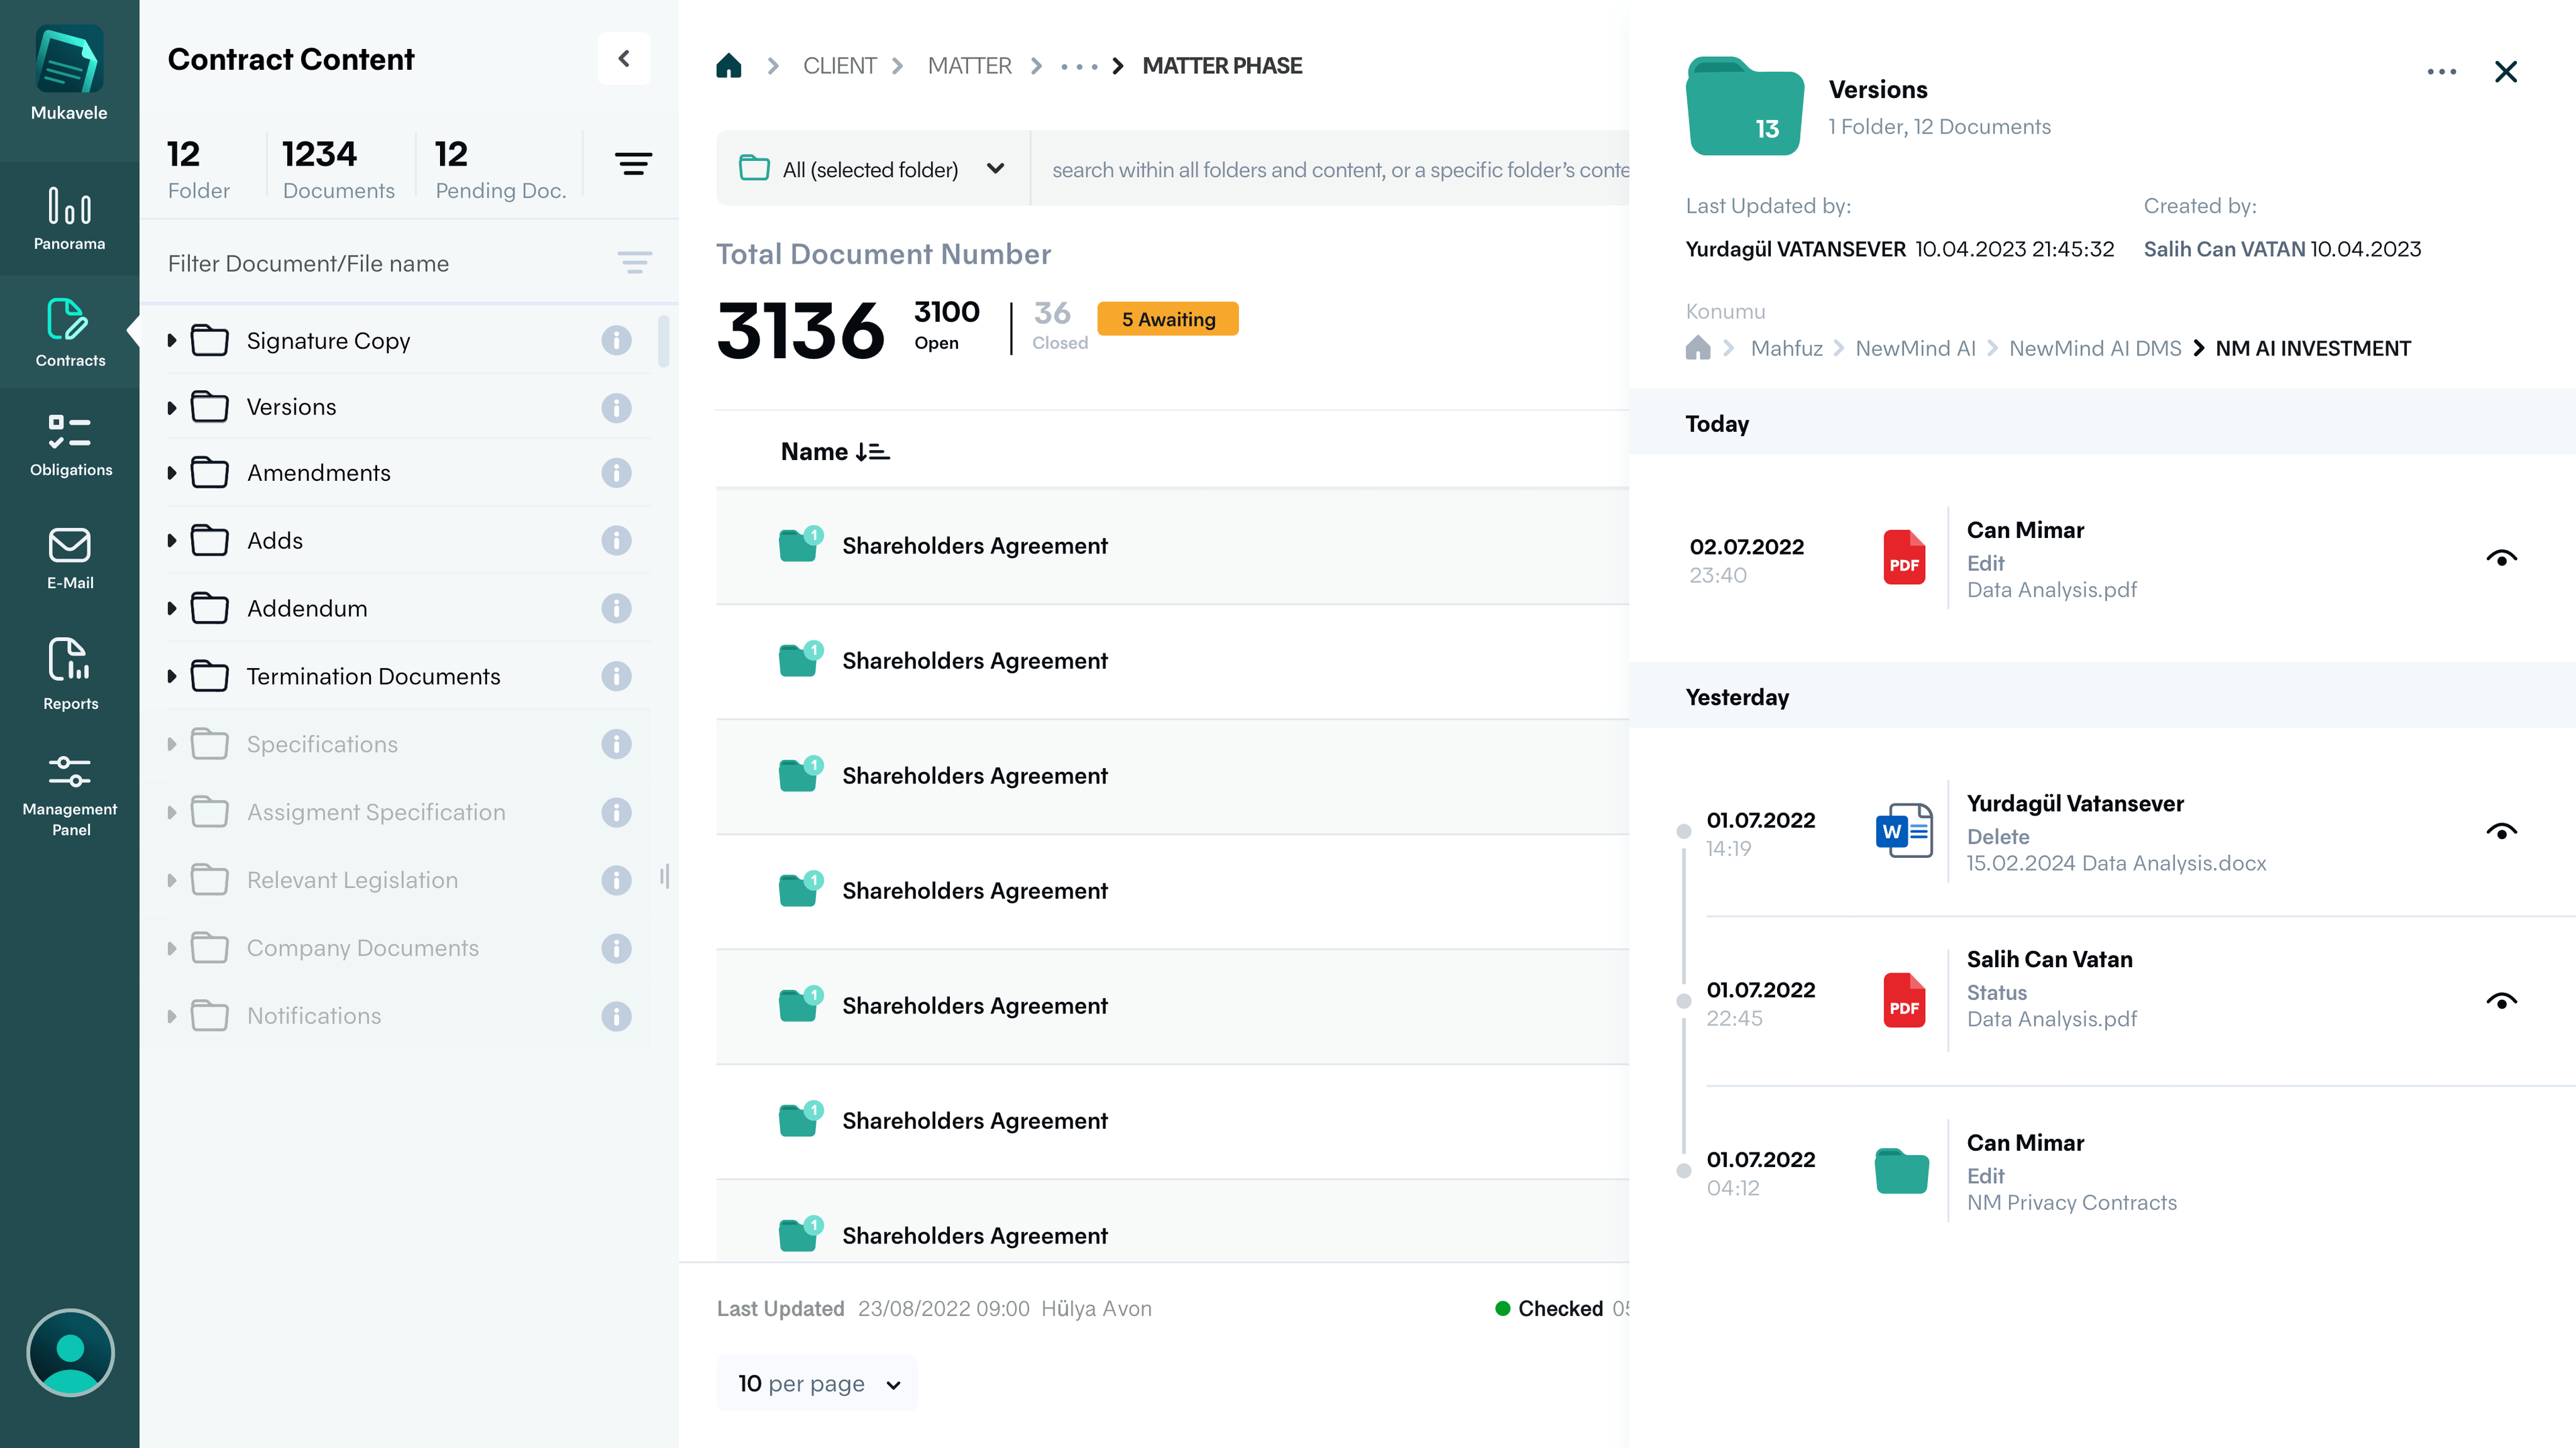Open the Panorama sidebar section

click(x=69, y=218)
